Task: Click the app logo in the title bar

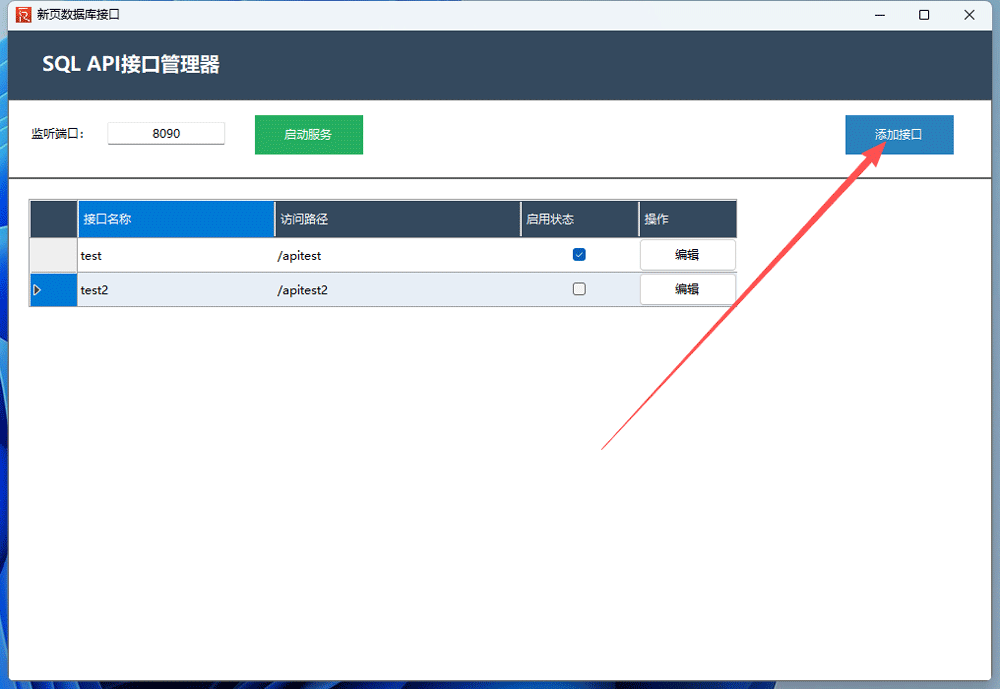Action: click(x=22, y=15)
